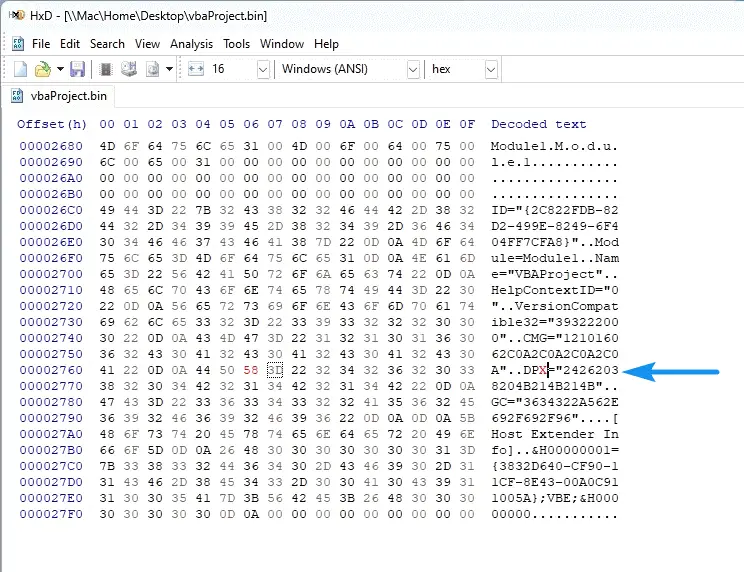This screenshot has width=744, height=572.
Task: Click the bytes-per-row width icon
Action: click(196, 69)
